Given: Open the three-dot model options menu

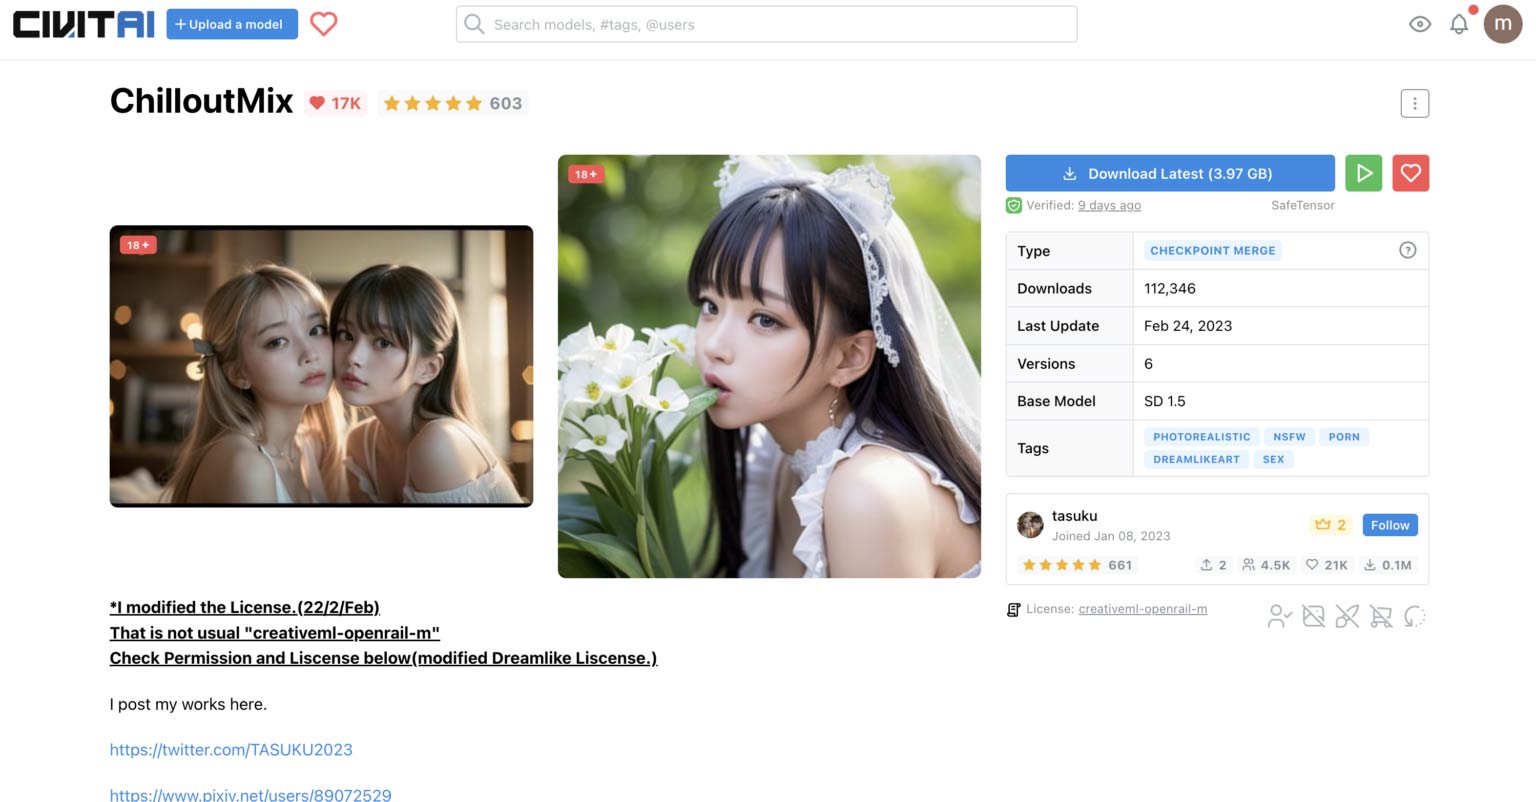Looking at the screenshot, I should tap(1414, 103).
